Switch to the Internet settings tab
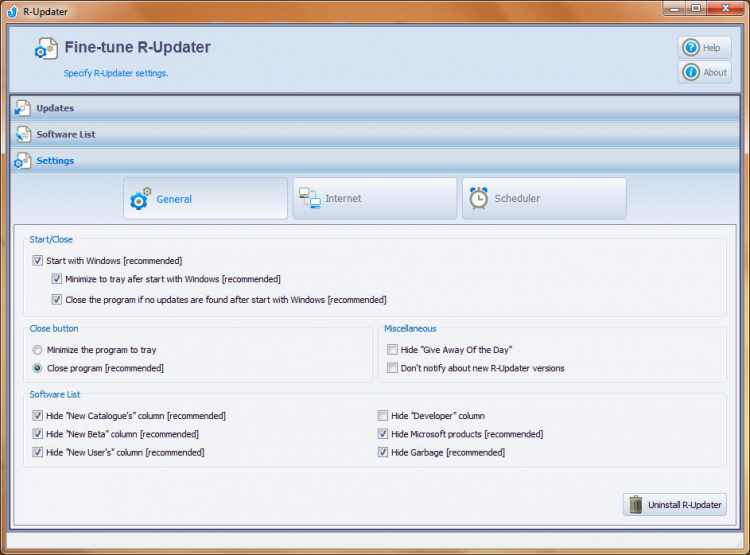 point(375,199)
